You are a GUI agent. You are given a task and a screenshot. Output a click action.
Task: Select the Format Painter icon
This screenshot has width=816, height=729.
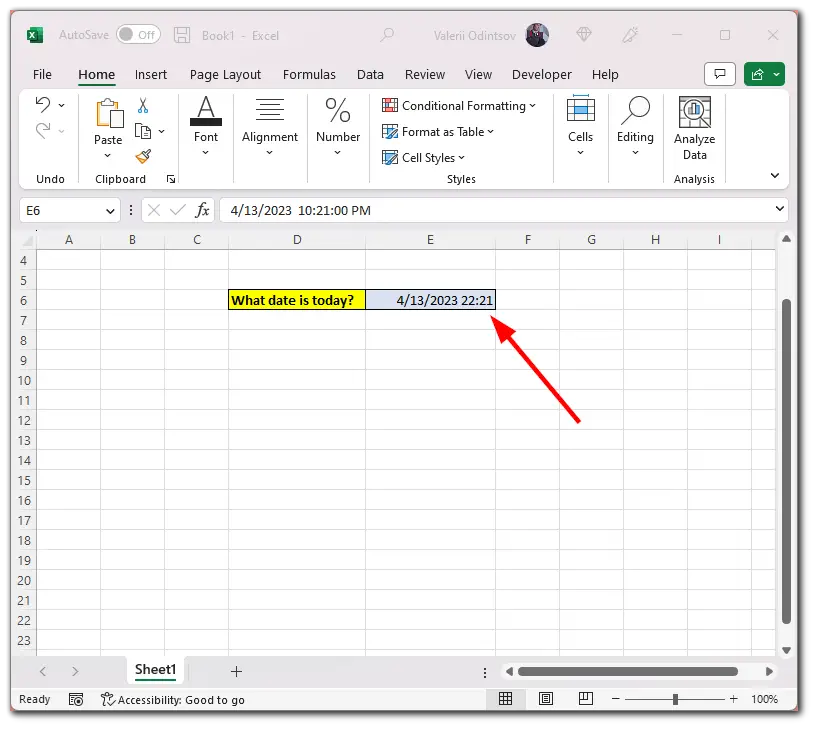point(143,157)
